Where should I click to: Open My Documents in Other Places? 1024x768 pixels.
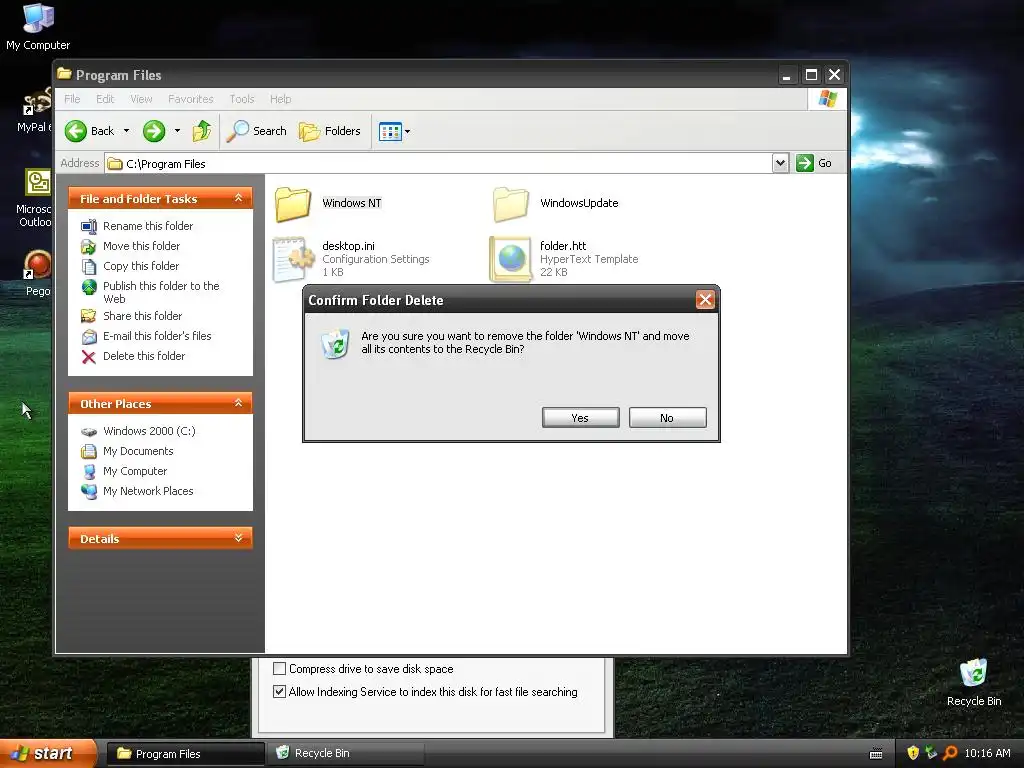pos(138,451)
